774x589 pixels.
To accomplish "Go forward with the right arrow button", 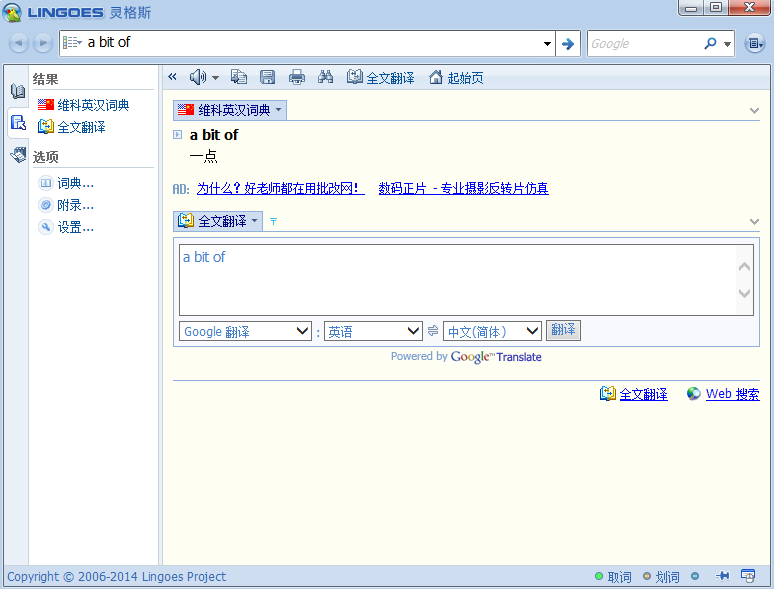I will point(43,43).
